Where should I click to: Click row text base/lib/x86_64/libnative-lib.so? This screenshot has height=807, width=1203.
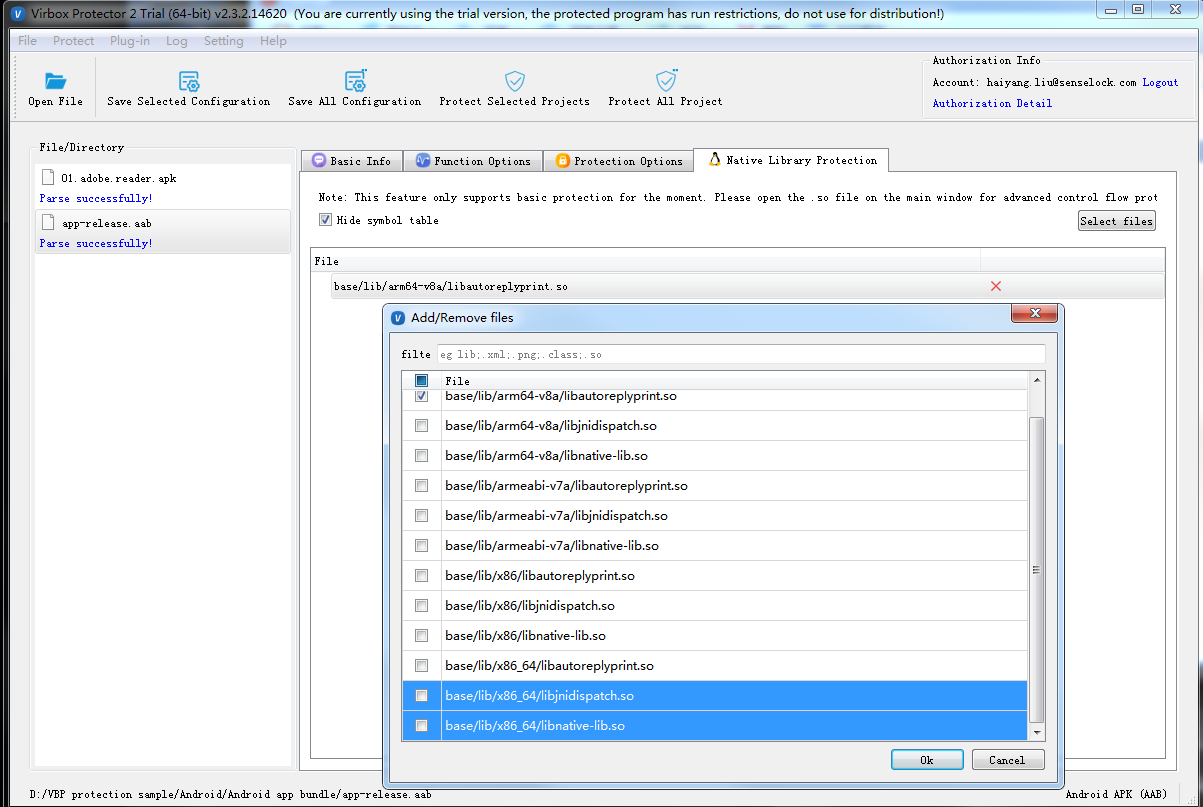535,726
